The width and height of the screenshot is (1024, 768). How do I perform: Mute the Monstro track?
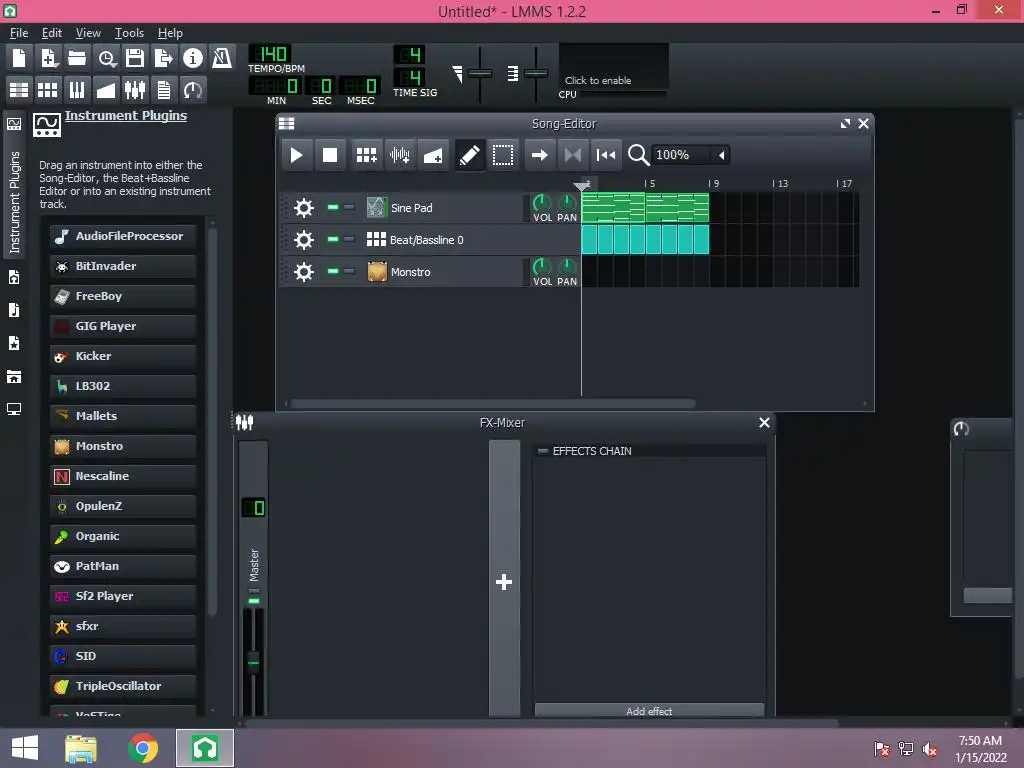coord(333,271)
